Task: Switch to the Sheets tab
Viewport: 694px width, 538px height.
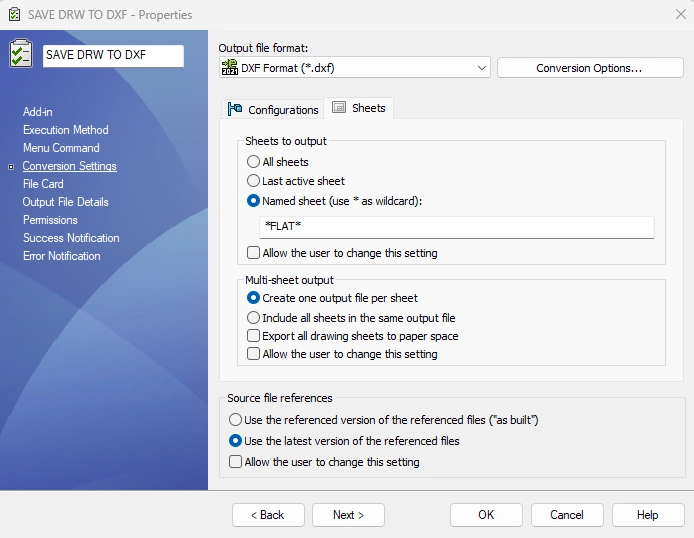Action: (359, 108)
